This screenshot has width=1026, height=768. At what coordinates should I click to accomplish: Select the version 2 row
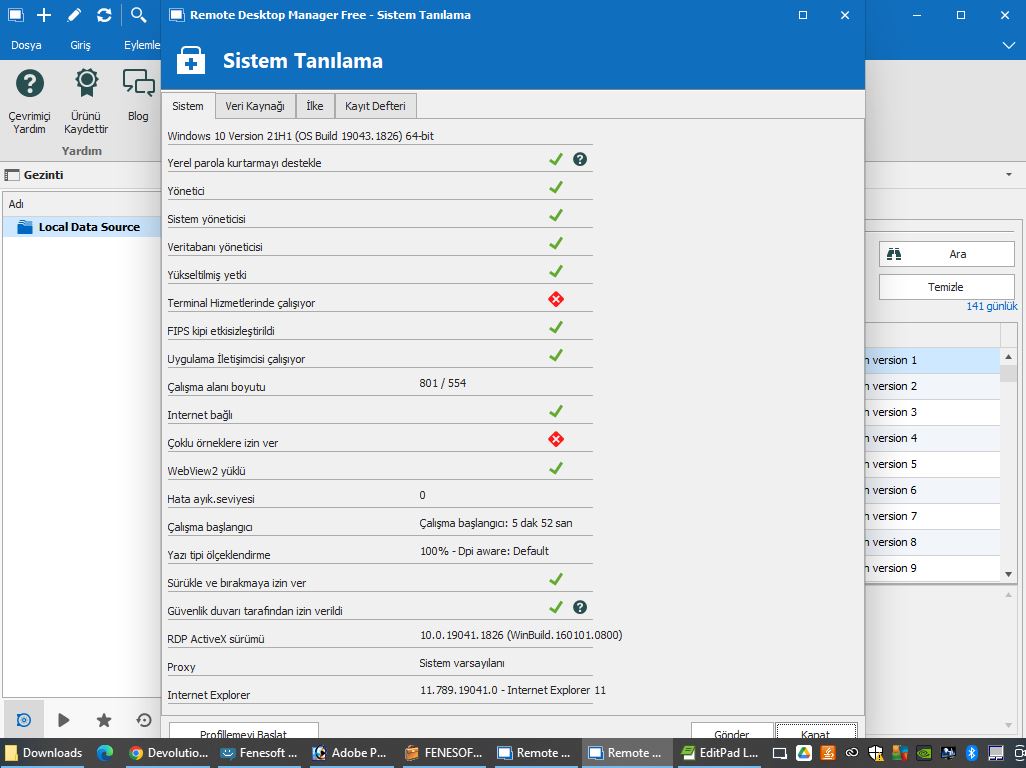(932, 387)
